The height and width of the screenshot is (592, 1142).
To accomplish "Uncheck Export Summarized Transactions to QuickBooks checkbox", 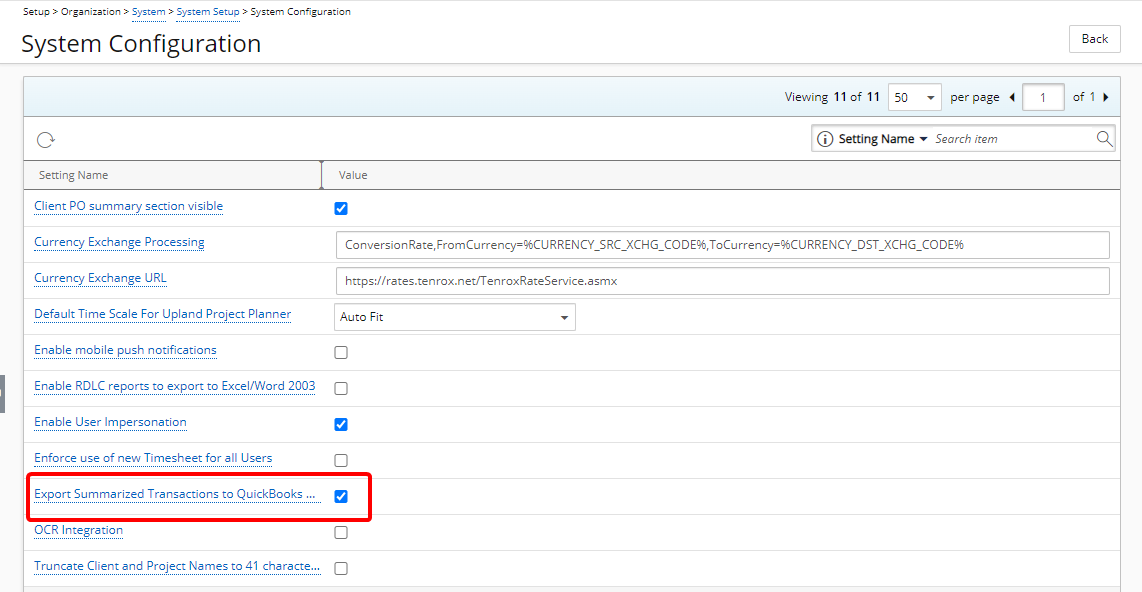I will 341,496.
